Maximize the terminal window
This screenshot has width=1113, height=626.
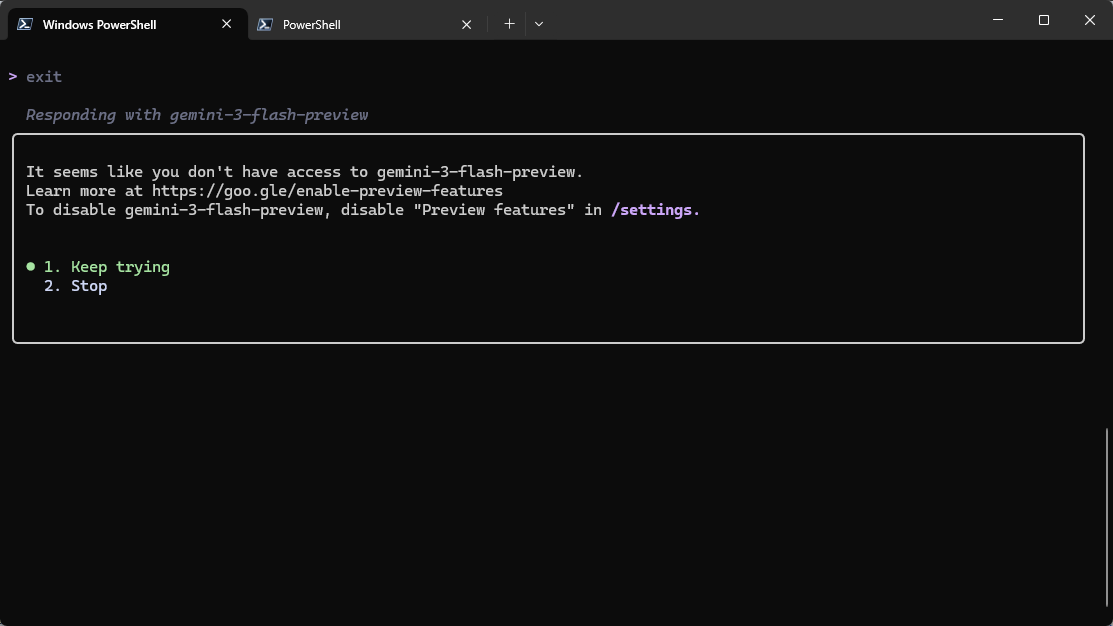click(x=1043, y=20)
